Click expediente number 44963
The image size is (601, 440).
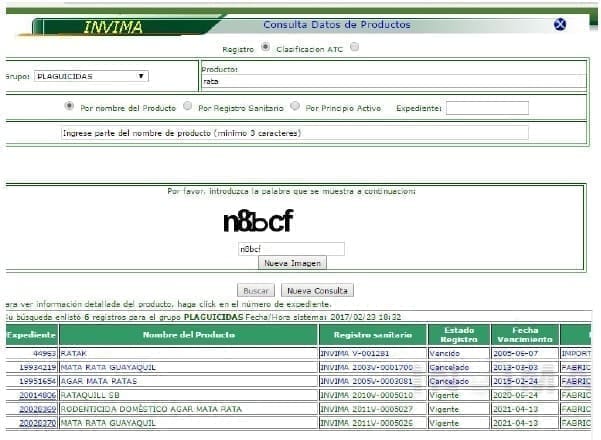[44, 353]
